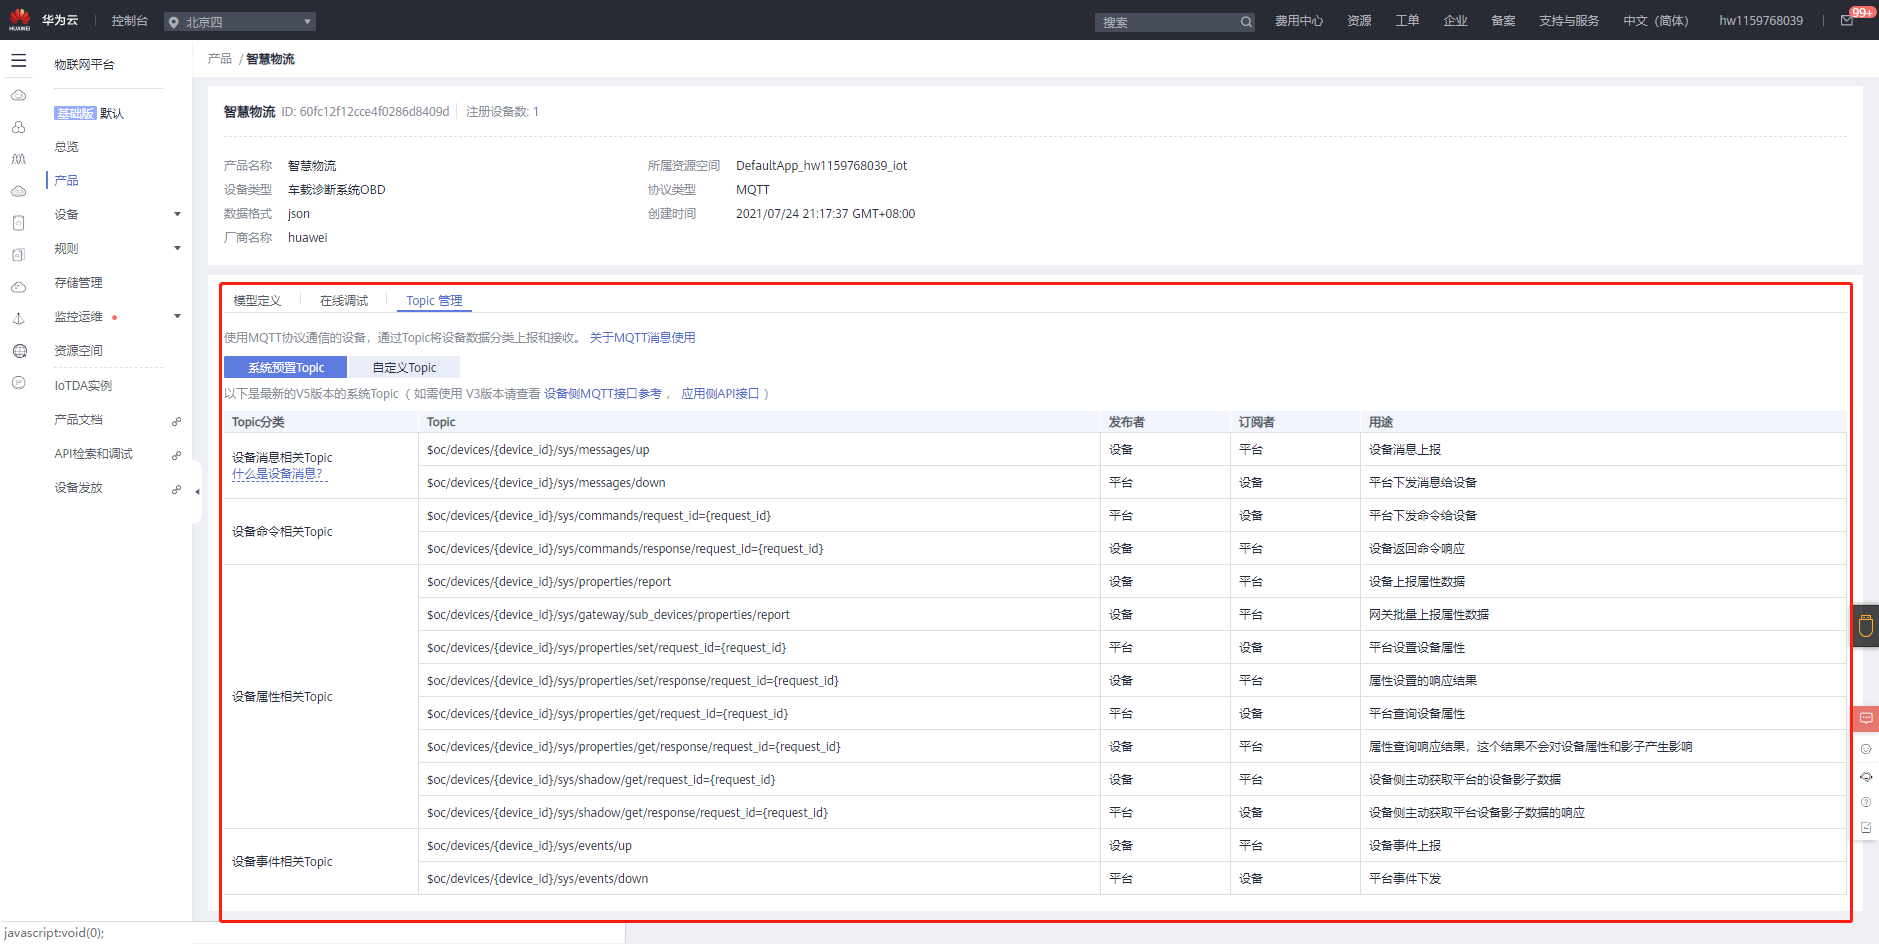Click the cloud gauge icon in sidebar
The height and width of the screenshot is (944, 1879).
tap(19, 287)
